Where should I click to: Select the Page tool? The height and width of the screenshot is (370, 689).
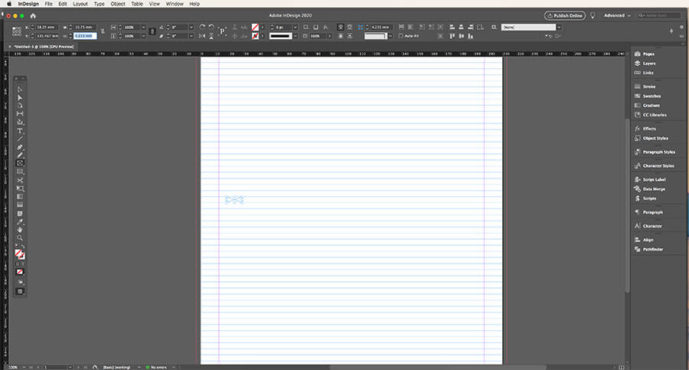pyautogui.click(x=20, y=105)
